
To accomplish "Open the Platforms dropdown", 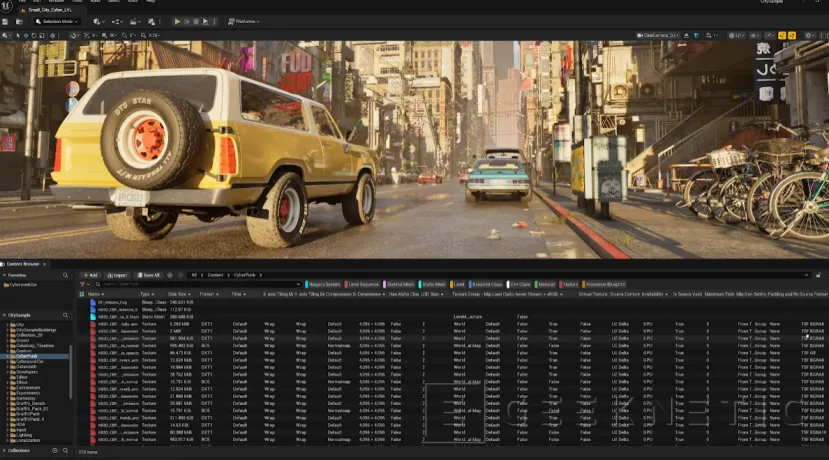I will coord(244,22).
